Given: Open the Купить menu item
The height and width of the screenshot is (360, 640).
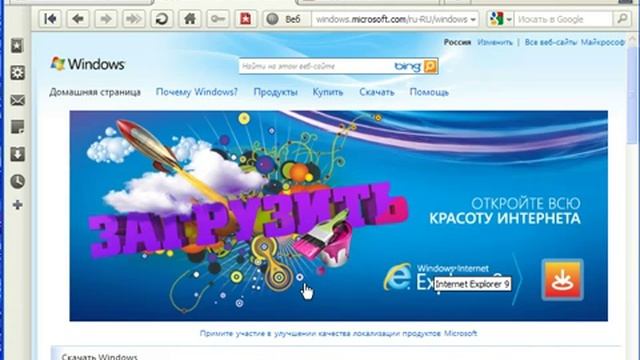Looking at the screenshot, I should pyautogui.click(x=328, y=92).
